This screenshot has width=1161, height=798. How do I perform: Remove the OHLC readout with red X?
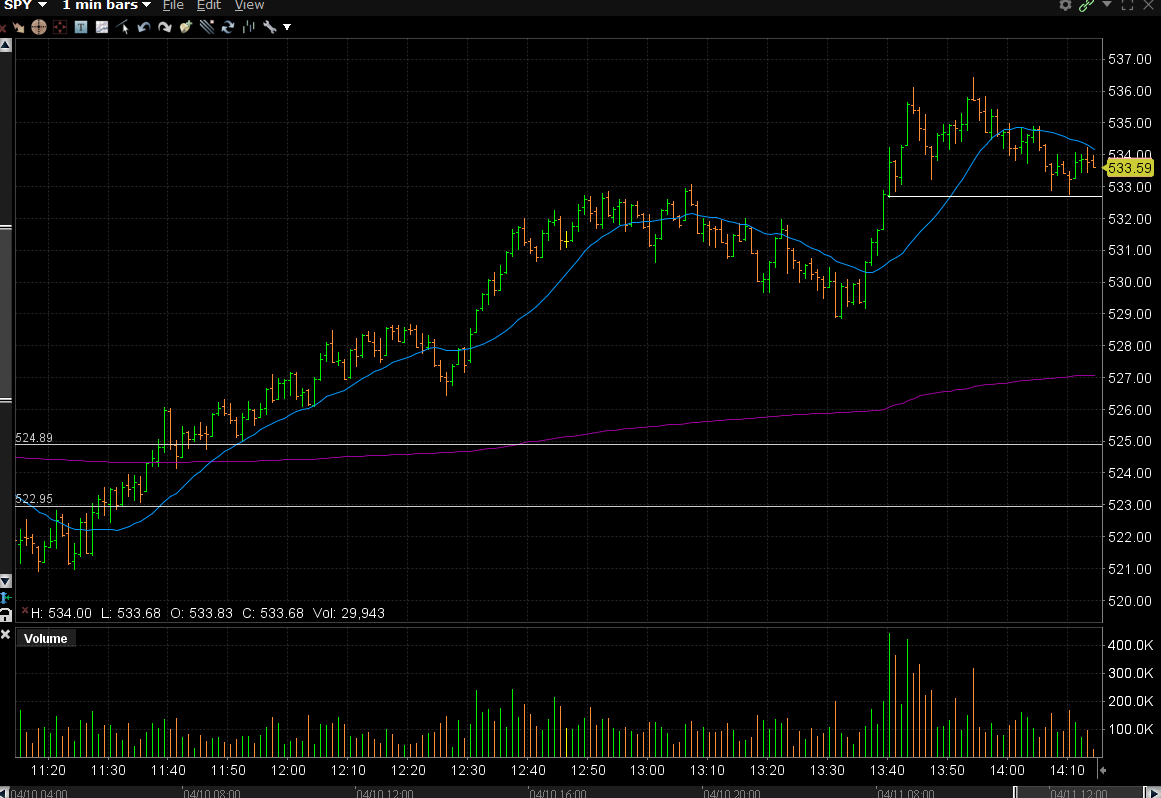pos(24,611)
